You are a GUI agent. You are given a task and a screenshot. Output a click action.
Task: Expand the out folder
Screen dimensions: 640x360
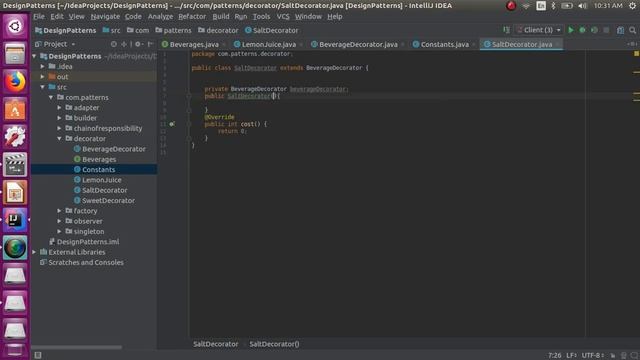(x=43, y=77)
